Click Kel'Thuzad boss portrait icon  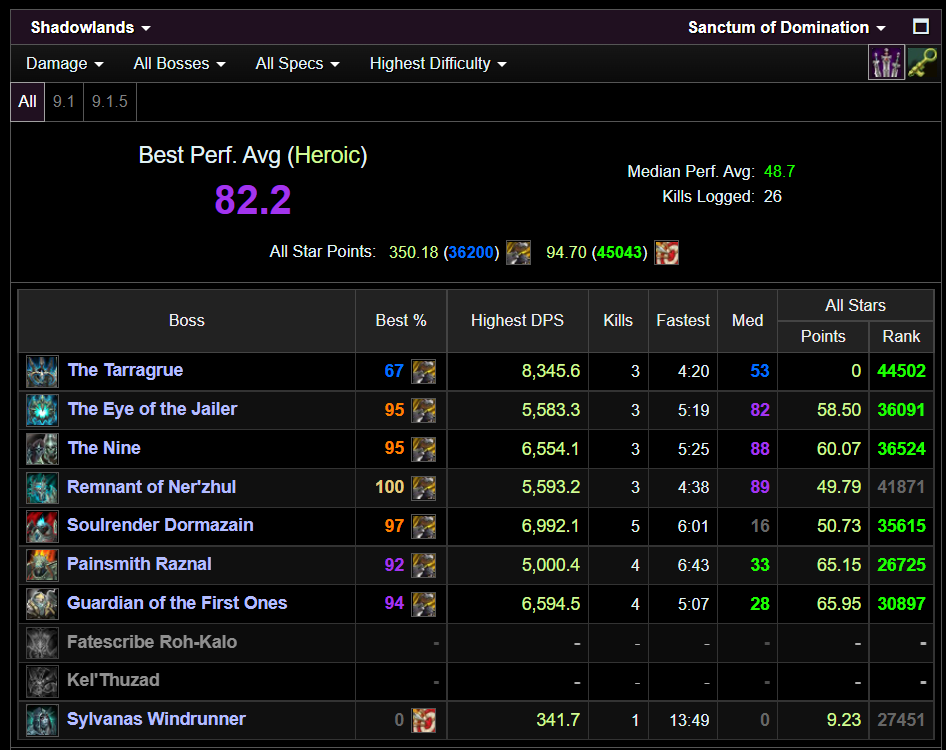pos(42,681)
